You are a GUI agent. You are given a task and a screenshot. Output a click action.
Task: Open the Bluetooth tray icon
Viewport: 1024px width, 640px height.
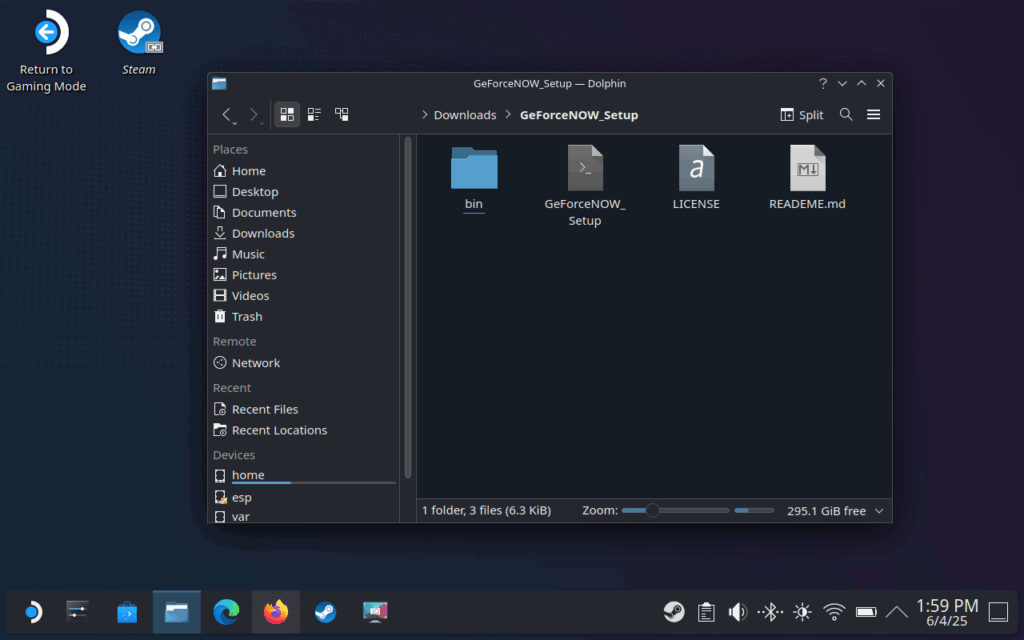click(770, 613)
